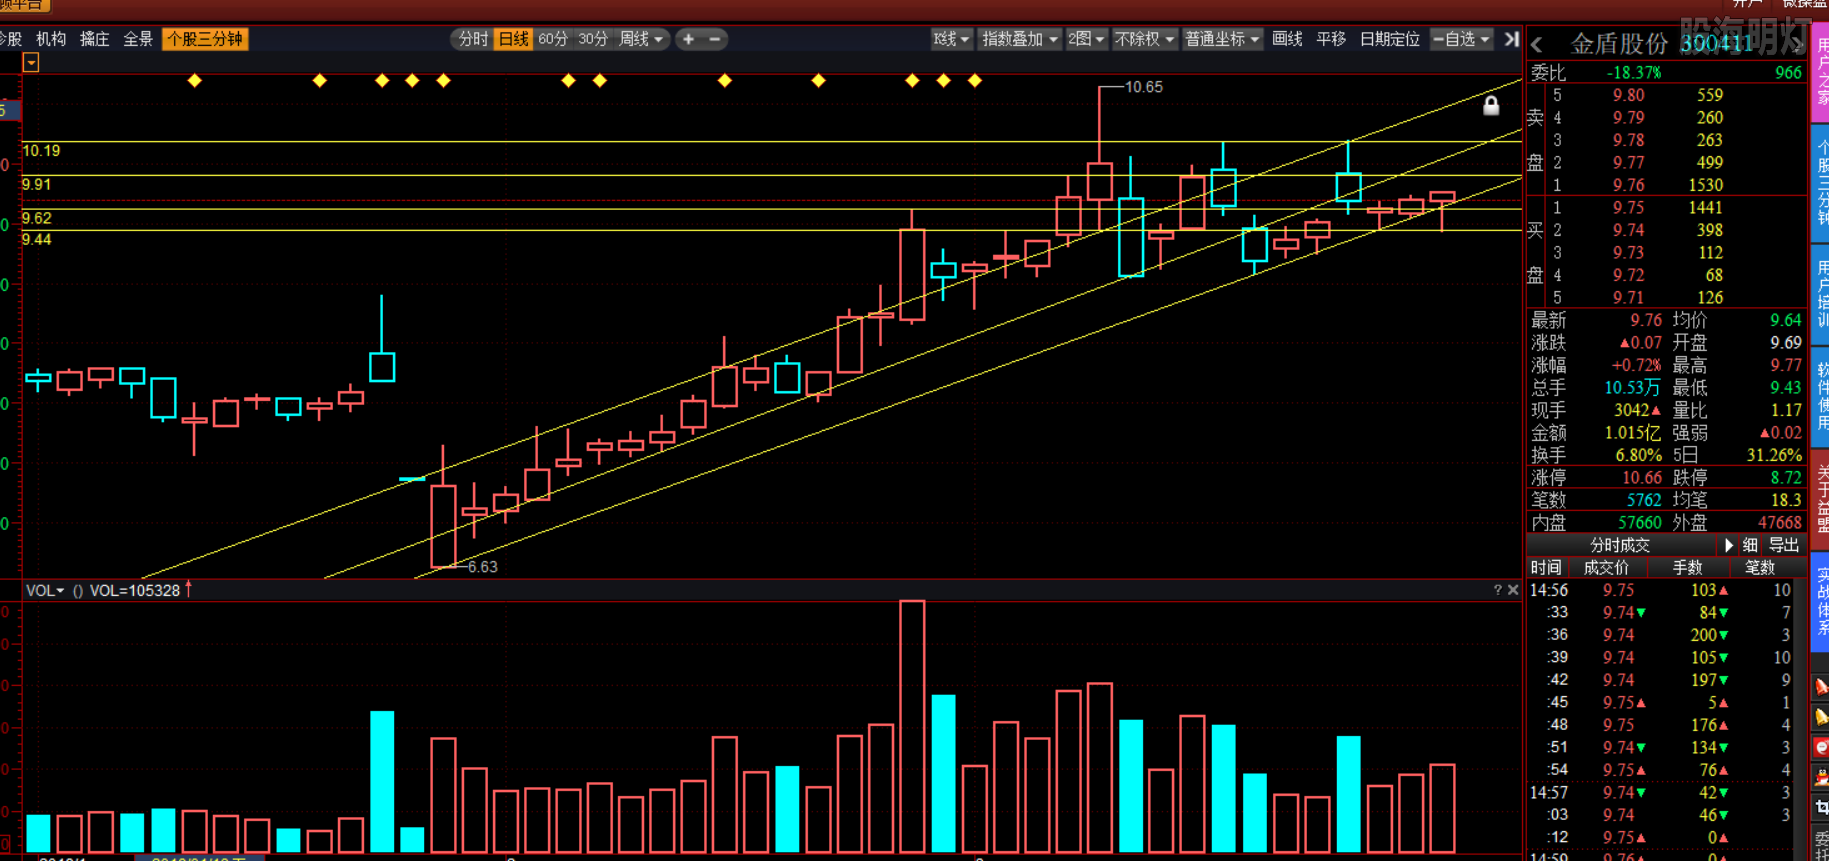Switch chart period to 60分
The image size is (1829, 861).
(x=553, y=39)
